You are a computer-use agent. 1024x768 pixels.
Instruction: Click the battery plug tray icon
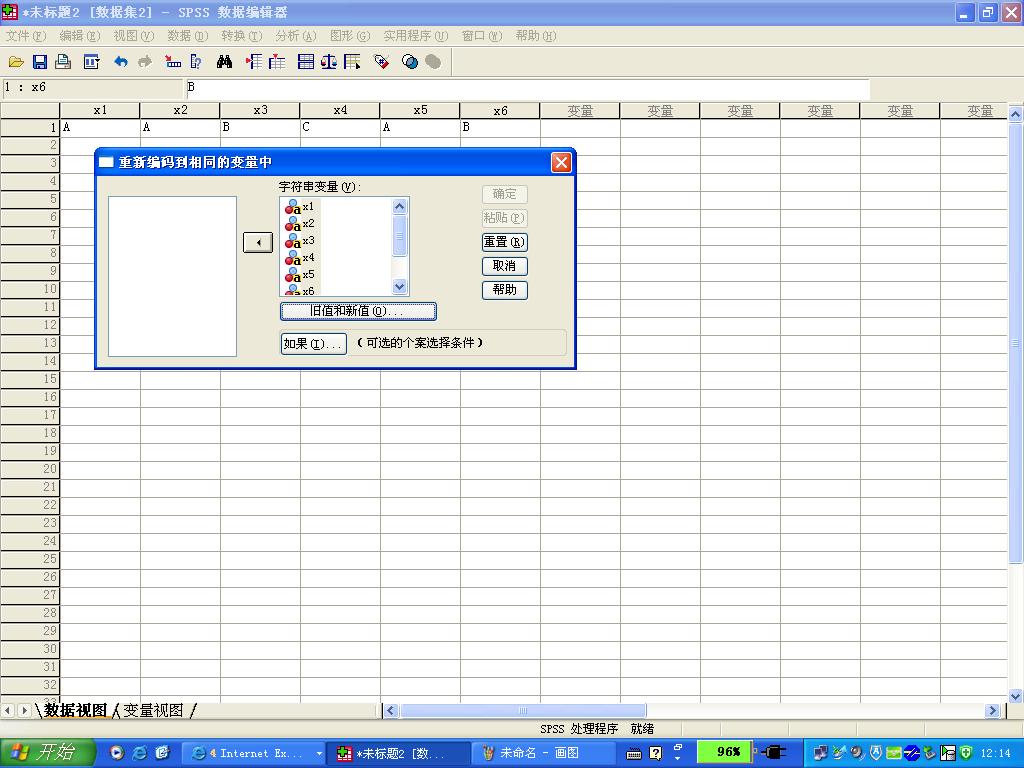pos(773,752)
